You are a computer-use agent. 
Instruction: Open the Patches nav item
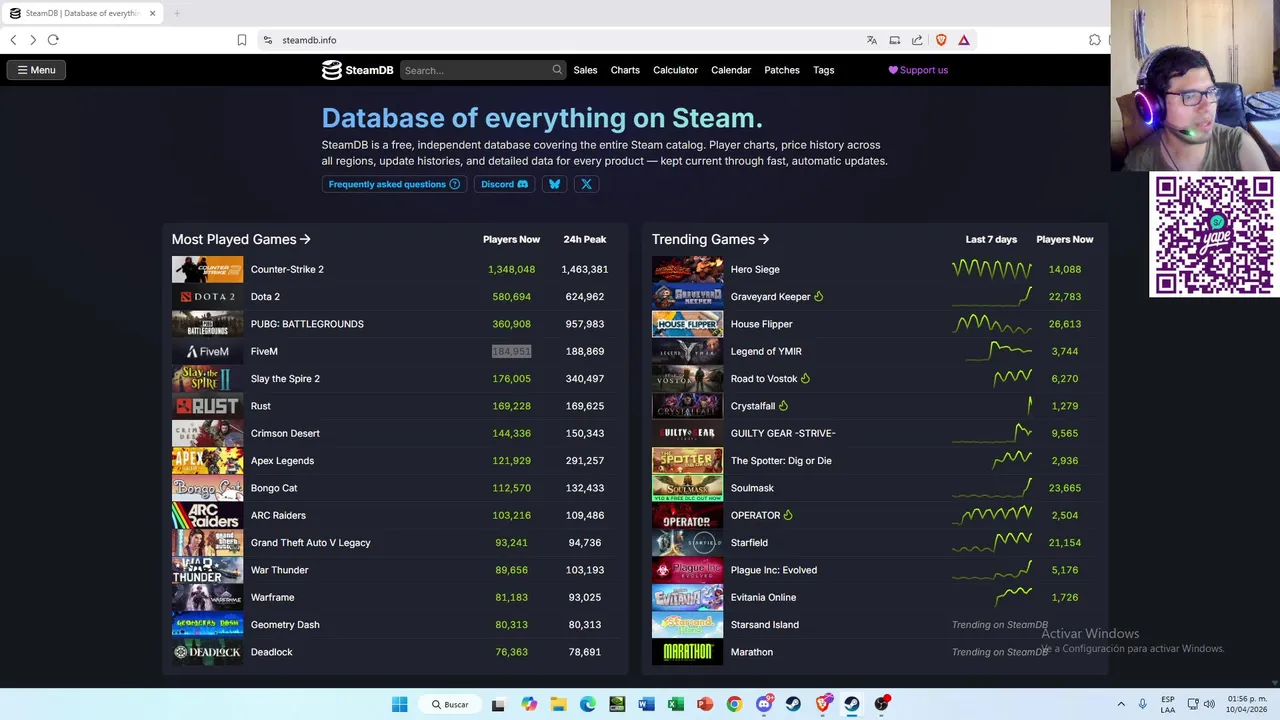tap(782, 70)
